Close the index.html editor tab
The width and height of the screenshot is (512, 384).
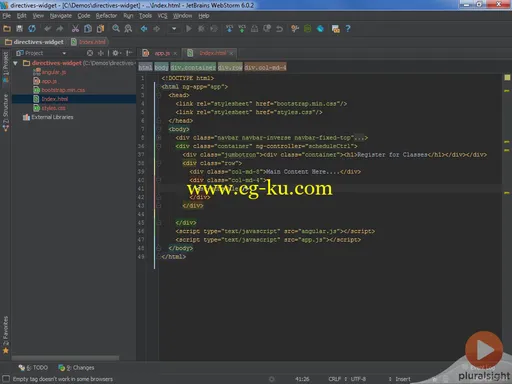point(231,53)
